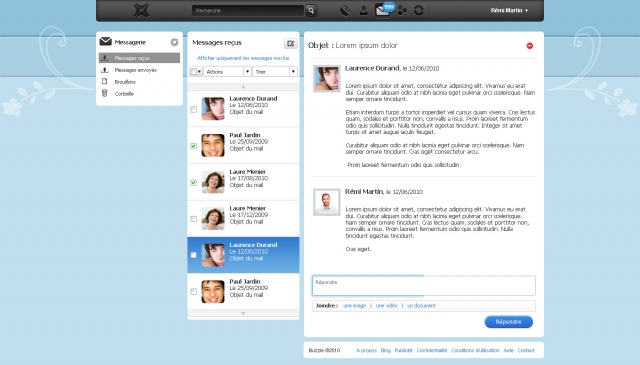640x365 pixels.
Task: Uncheck Laure Menier 17/08/2010 checkbox
Action: tap(193, 182)
